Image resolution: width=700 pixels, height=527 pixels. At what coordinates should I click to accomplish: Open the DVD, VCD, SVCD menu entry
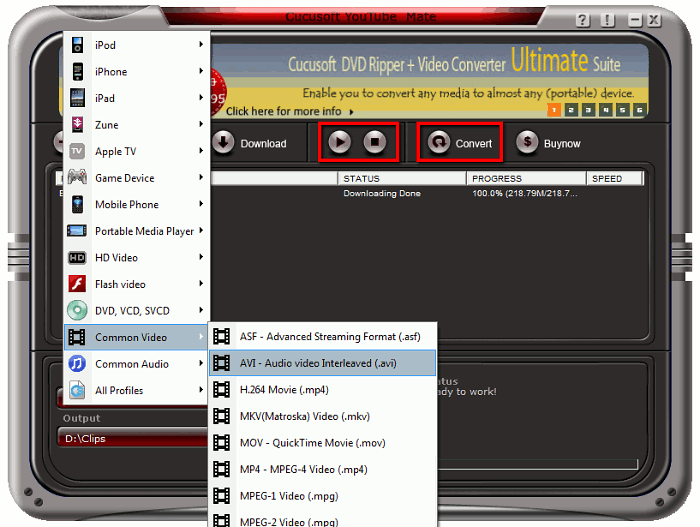[137, 310]
